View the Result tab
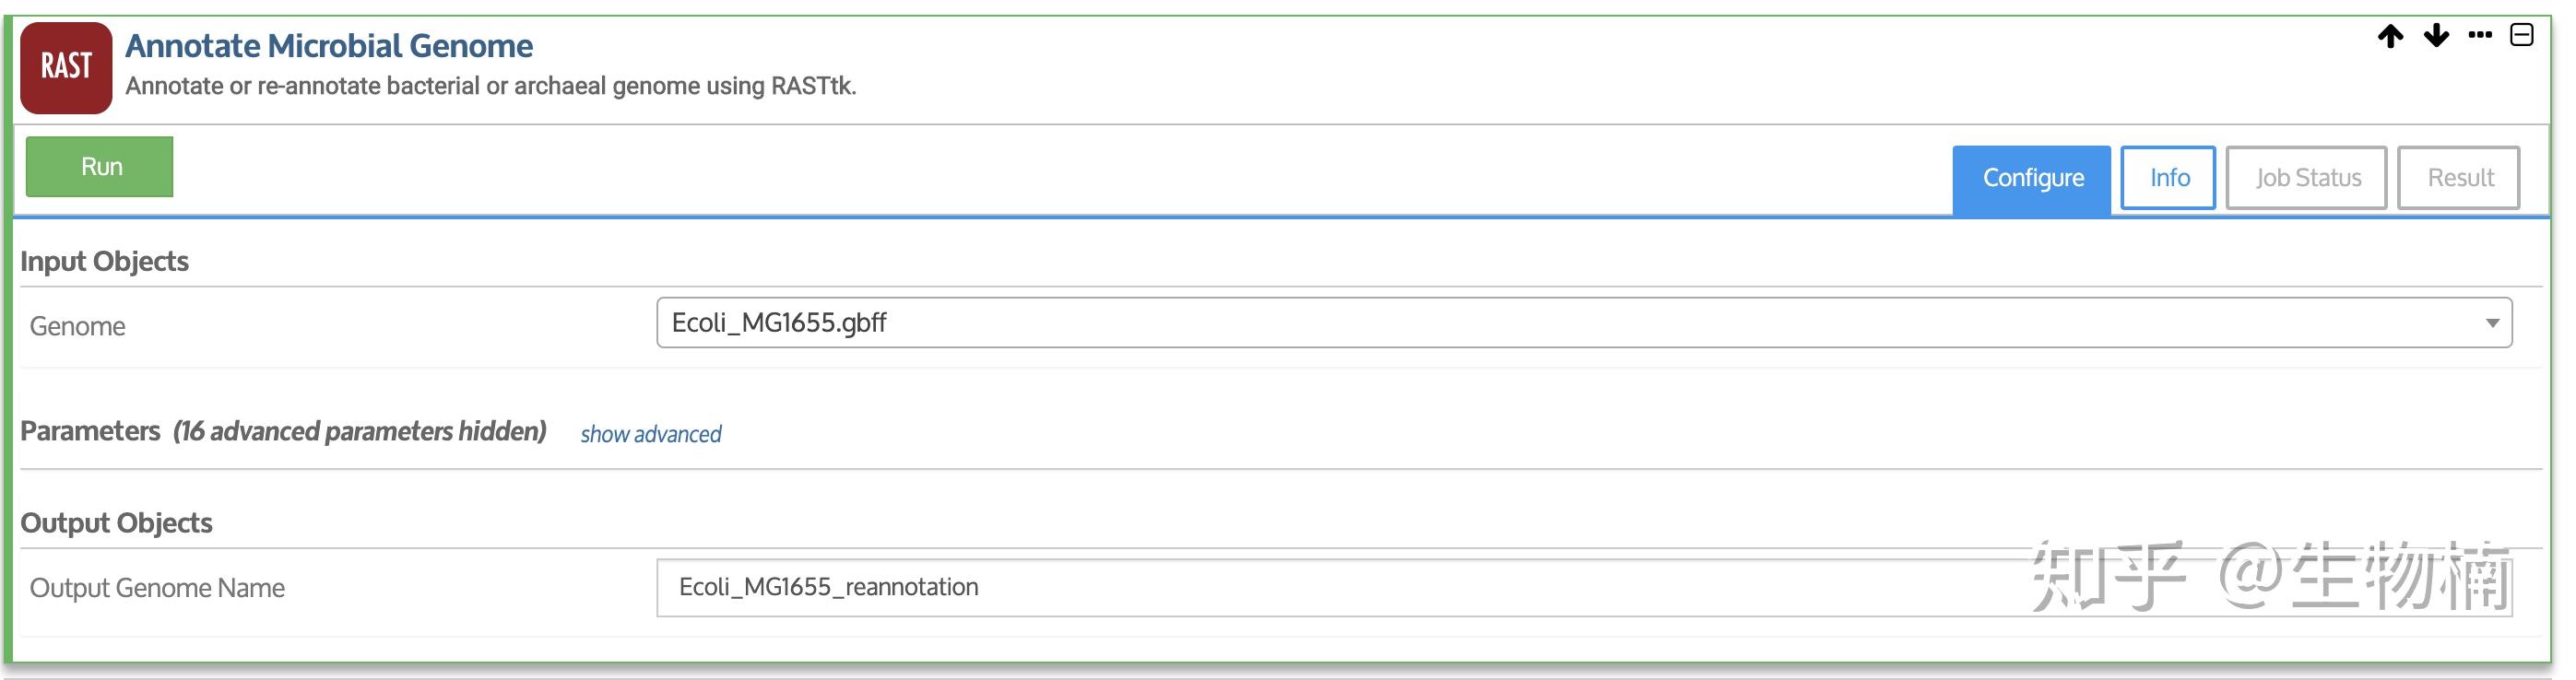 pos(2459,178)
